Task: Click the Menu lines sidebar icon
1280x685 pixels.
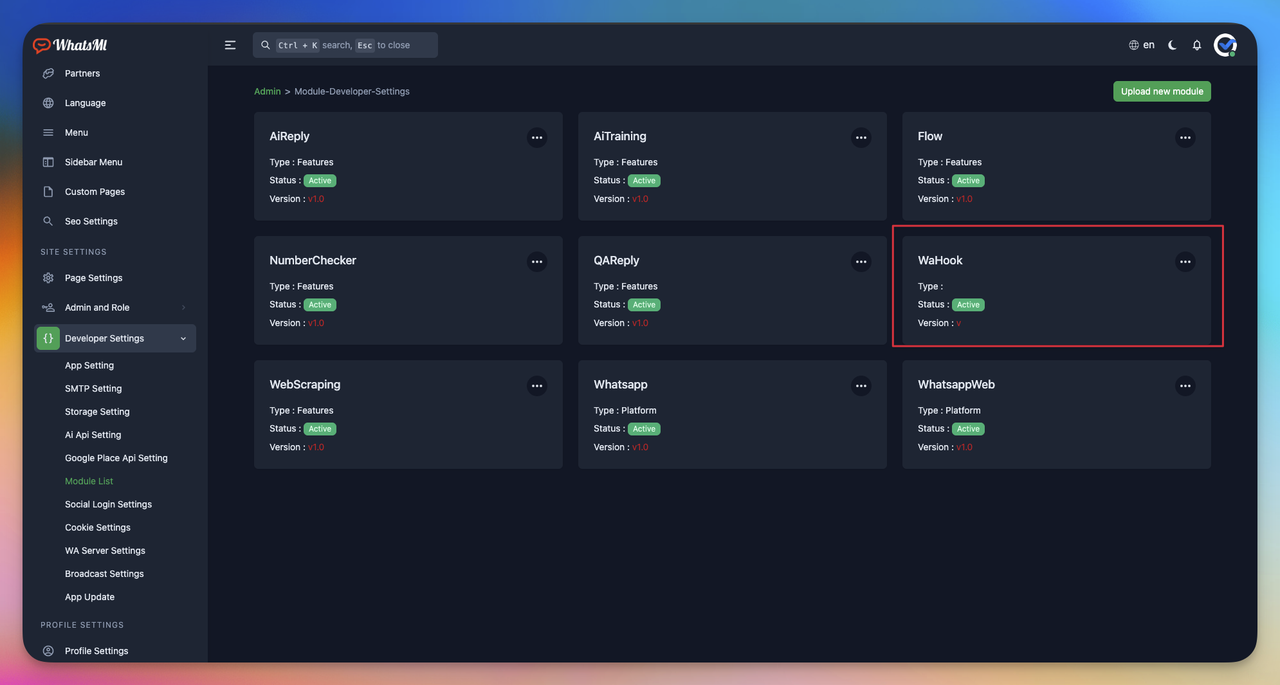Action: [48, 132]
